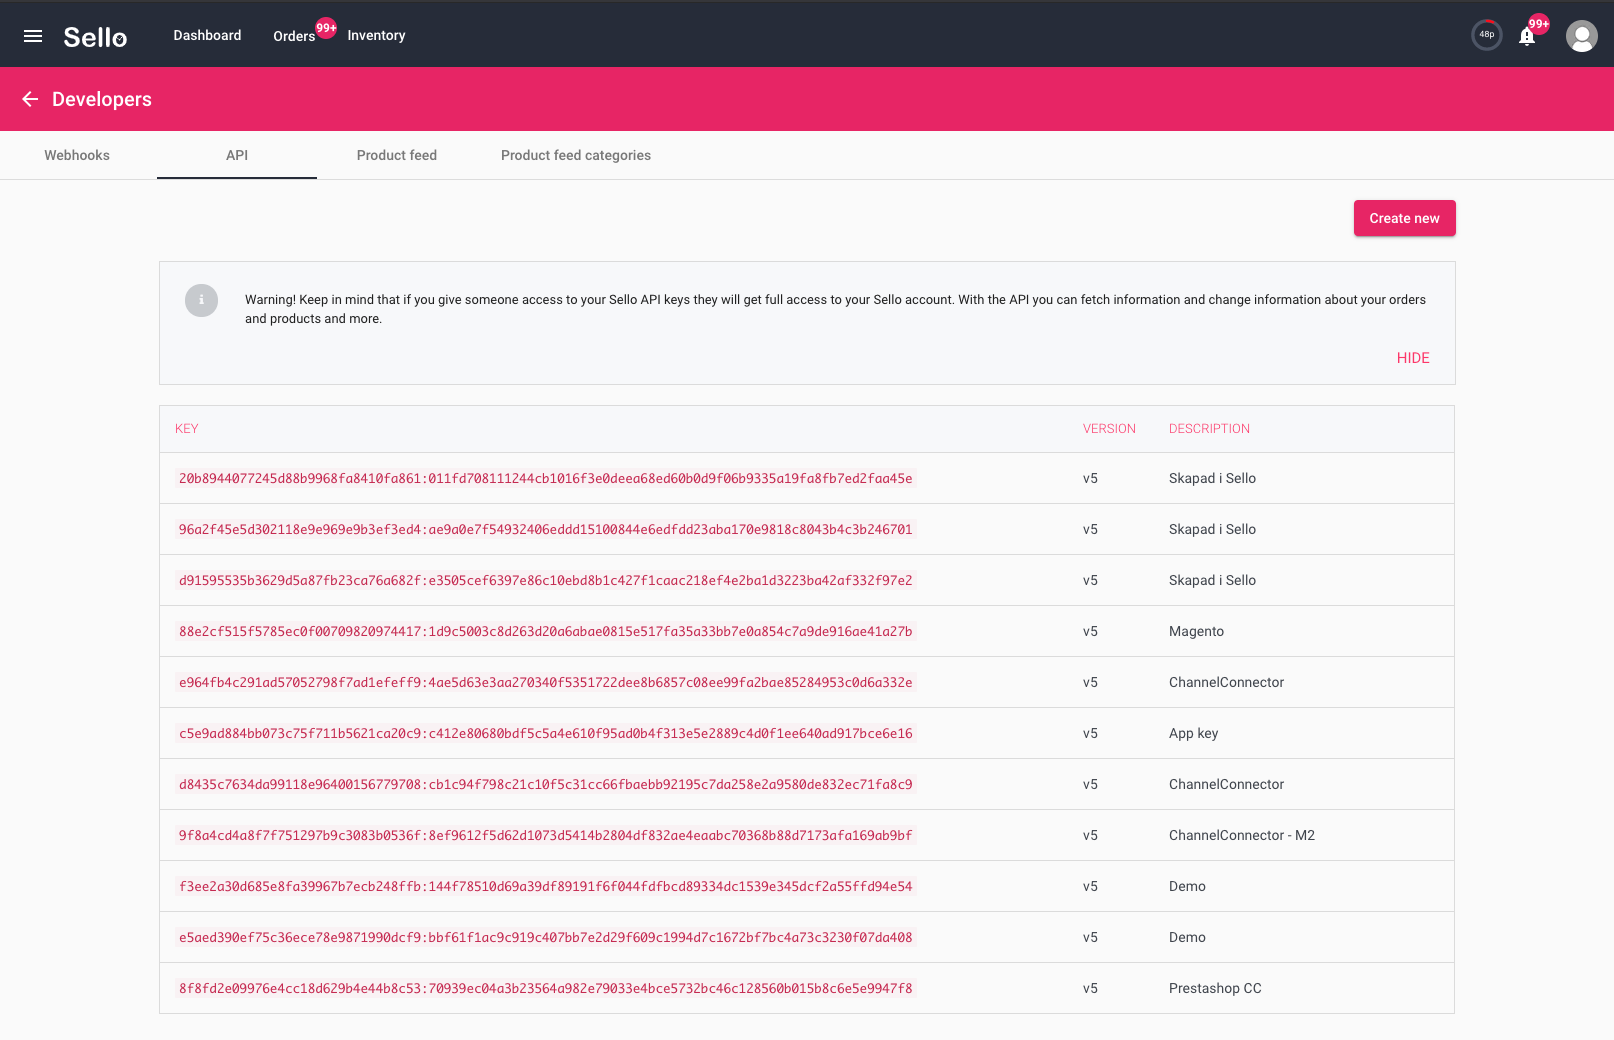Viewport: 1614px width, 1040px height.
Task: Click the v5 version in the Prestashop CC row
Action: [x=1090, y=989]
